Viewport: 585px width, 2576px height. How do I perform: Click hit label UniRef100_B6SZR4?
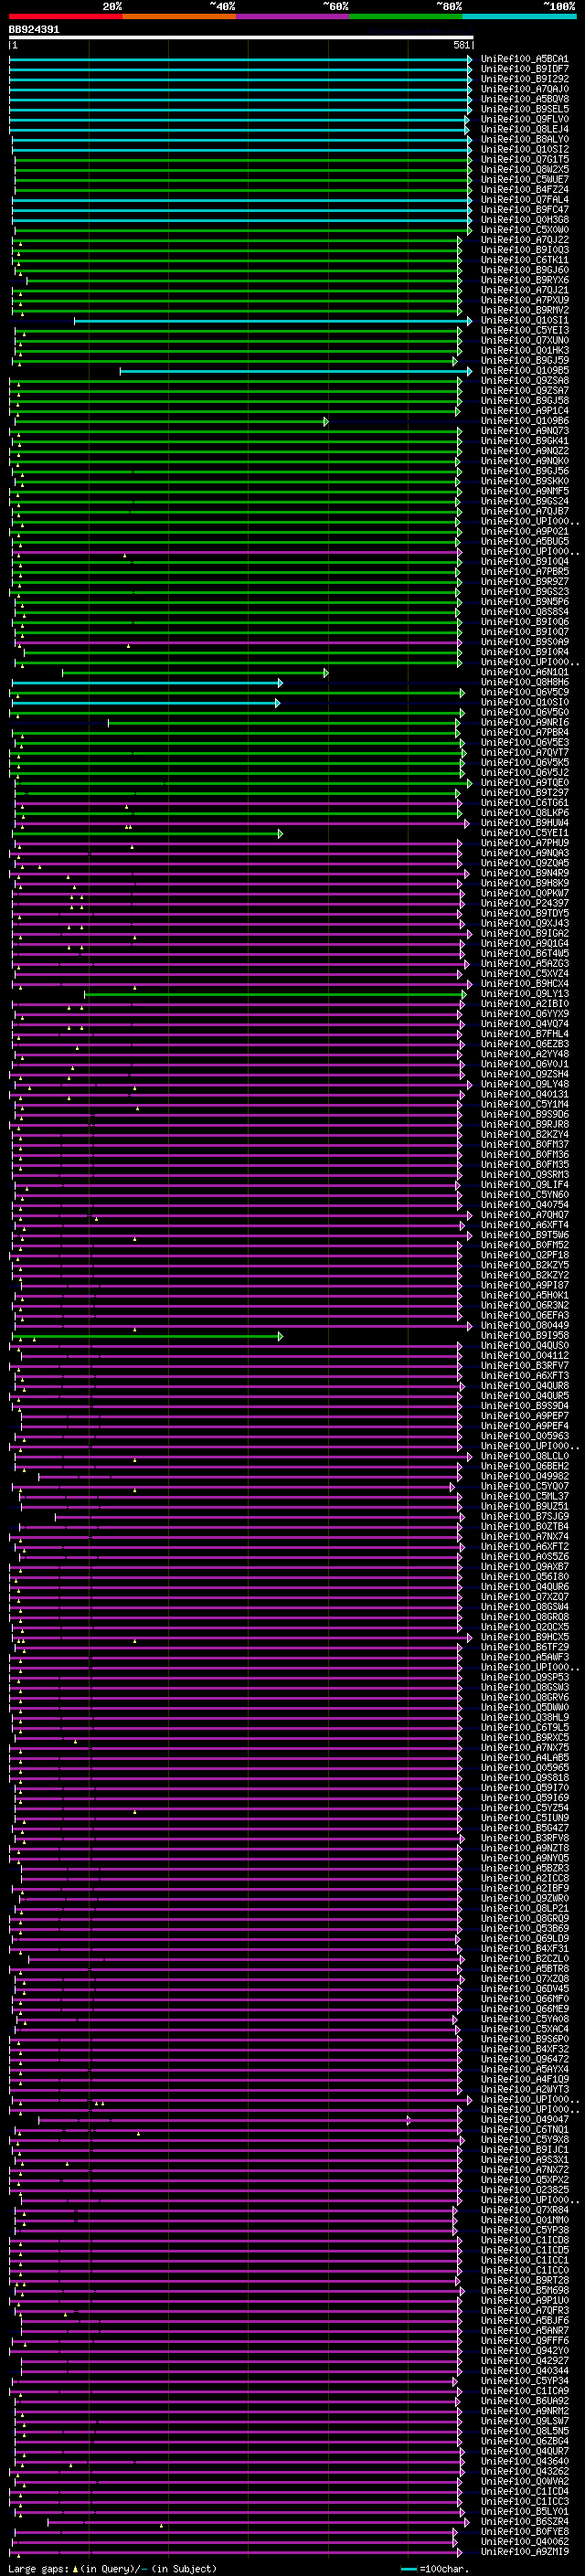tap(525, 2522)
